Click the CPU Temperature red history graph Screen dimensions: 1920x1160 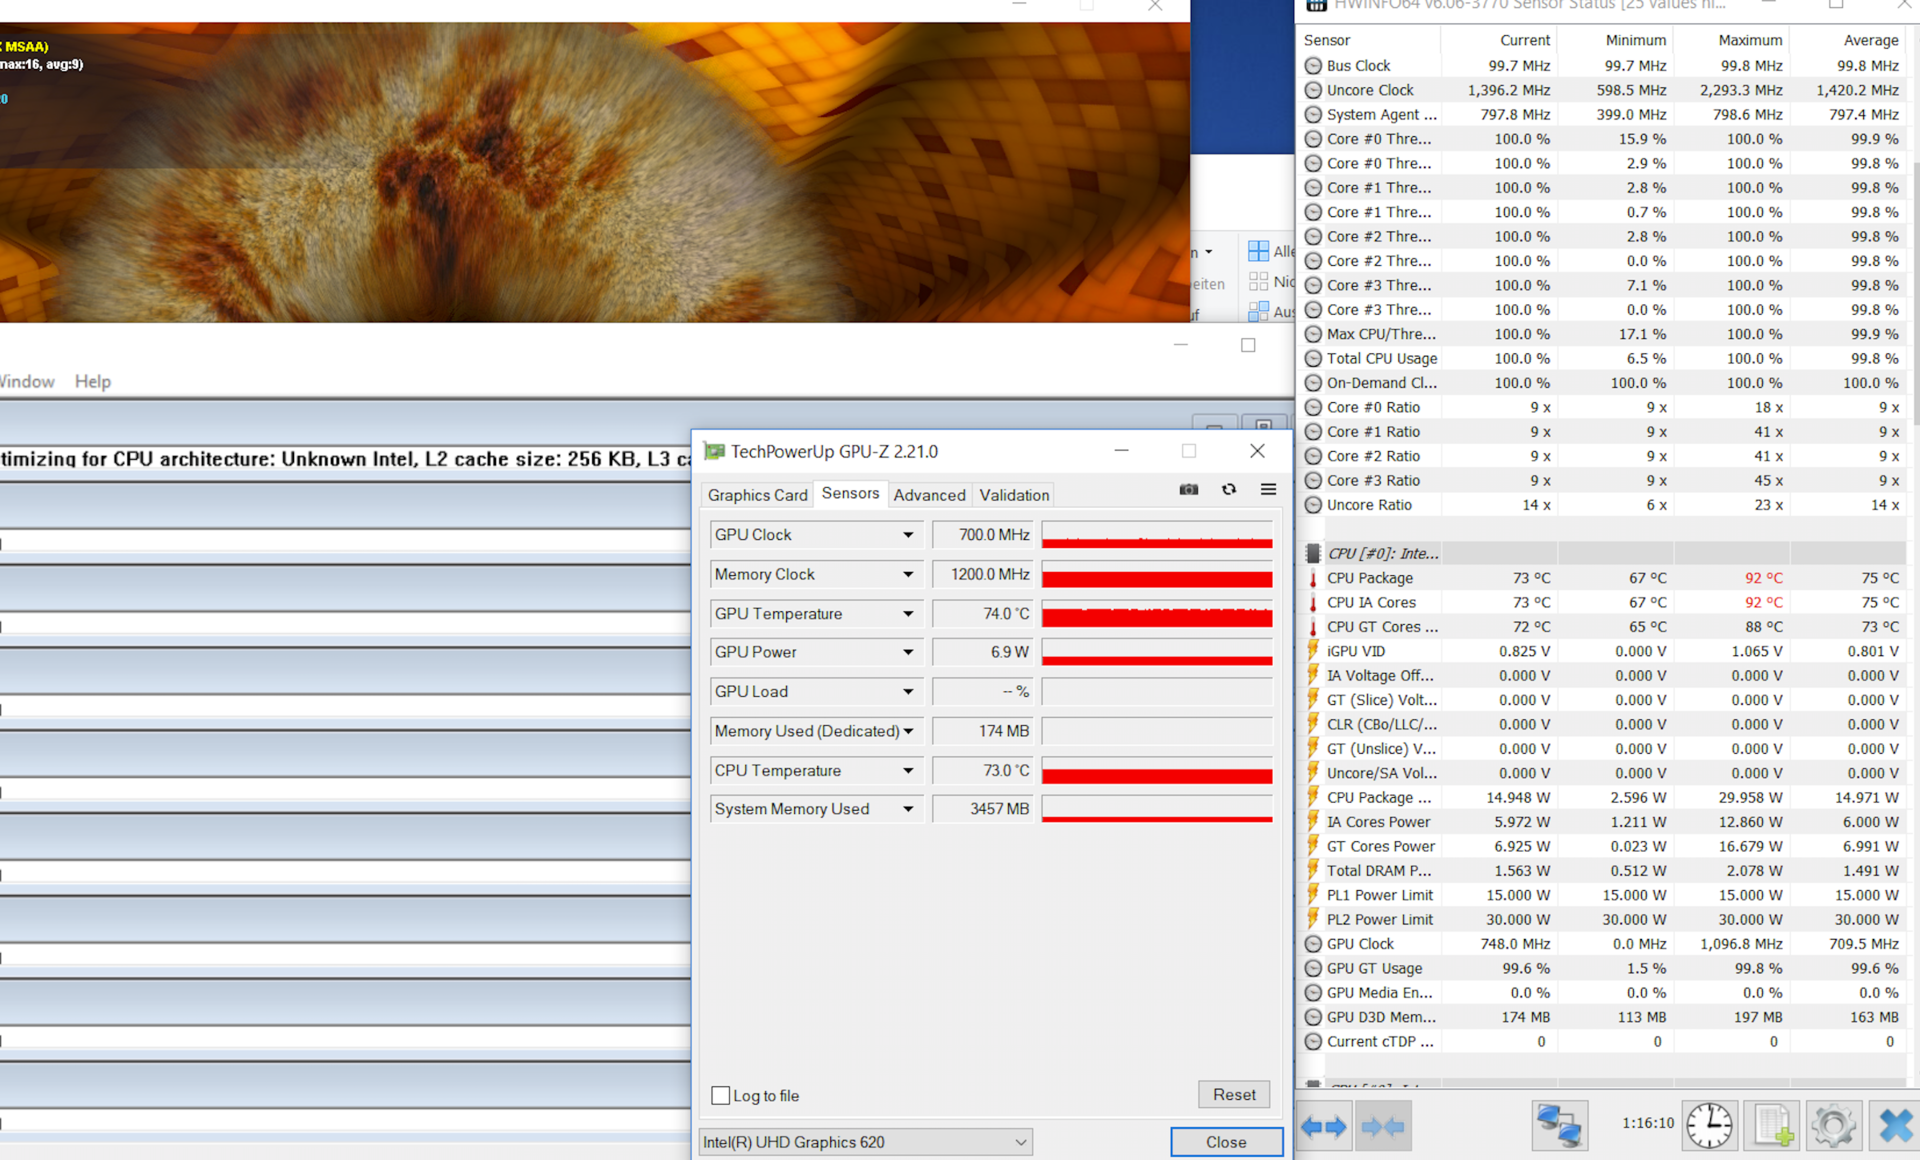pos(1157,770)
